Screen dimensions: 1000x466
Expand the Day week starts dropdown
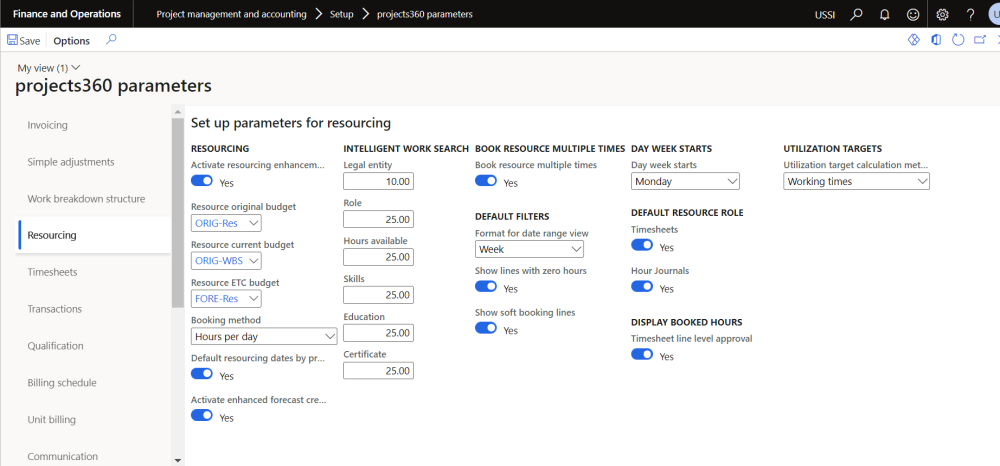point(686,182)
